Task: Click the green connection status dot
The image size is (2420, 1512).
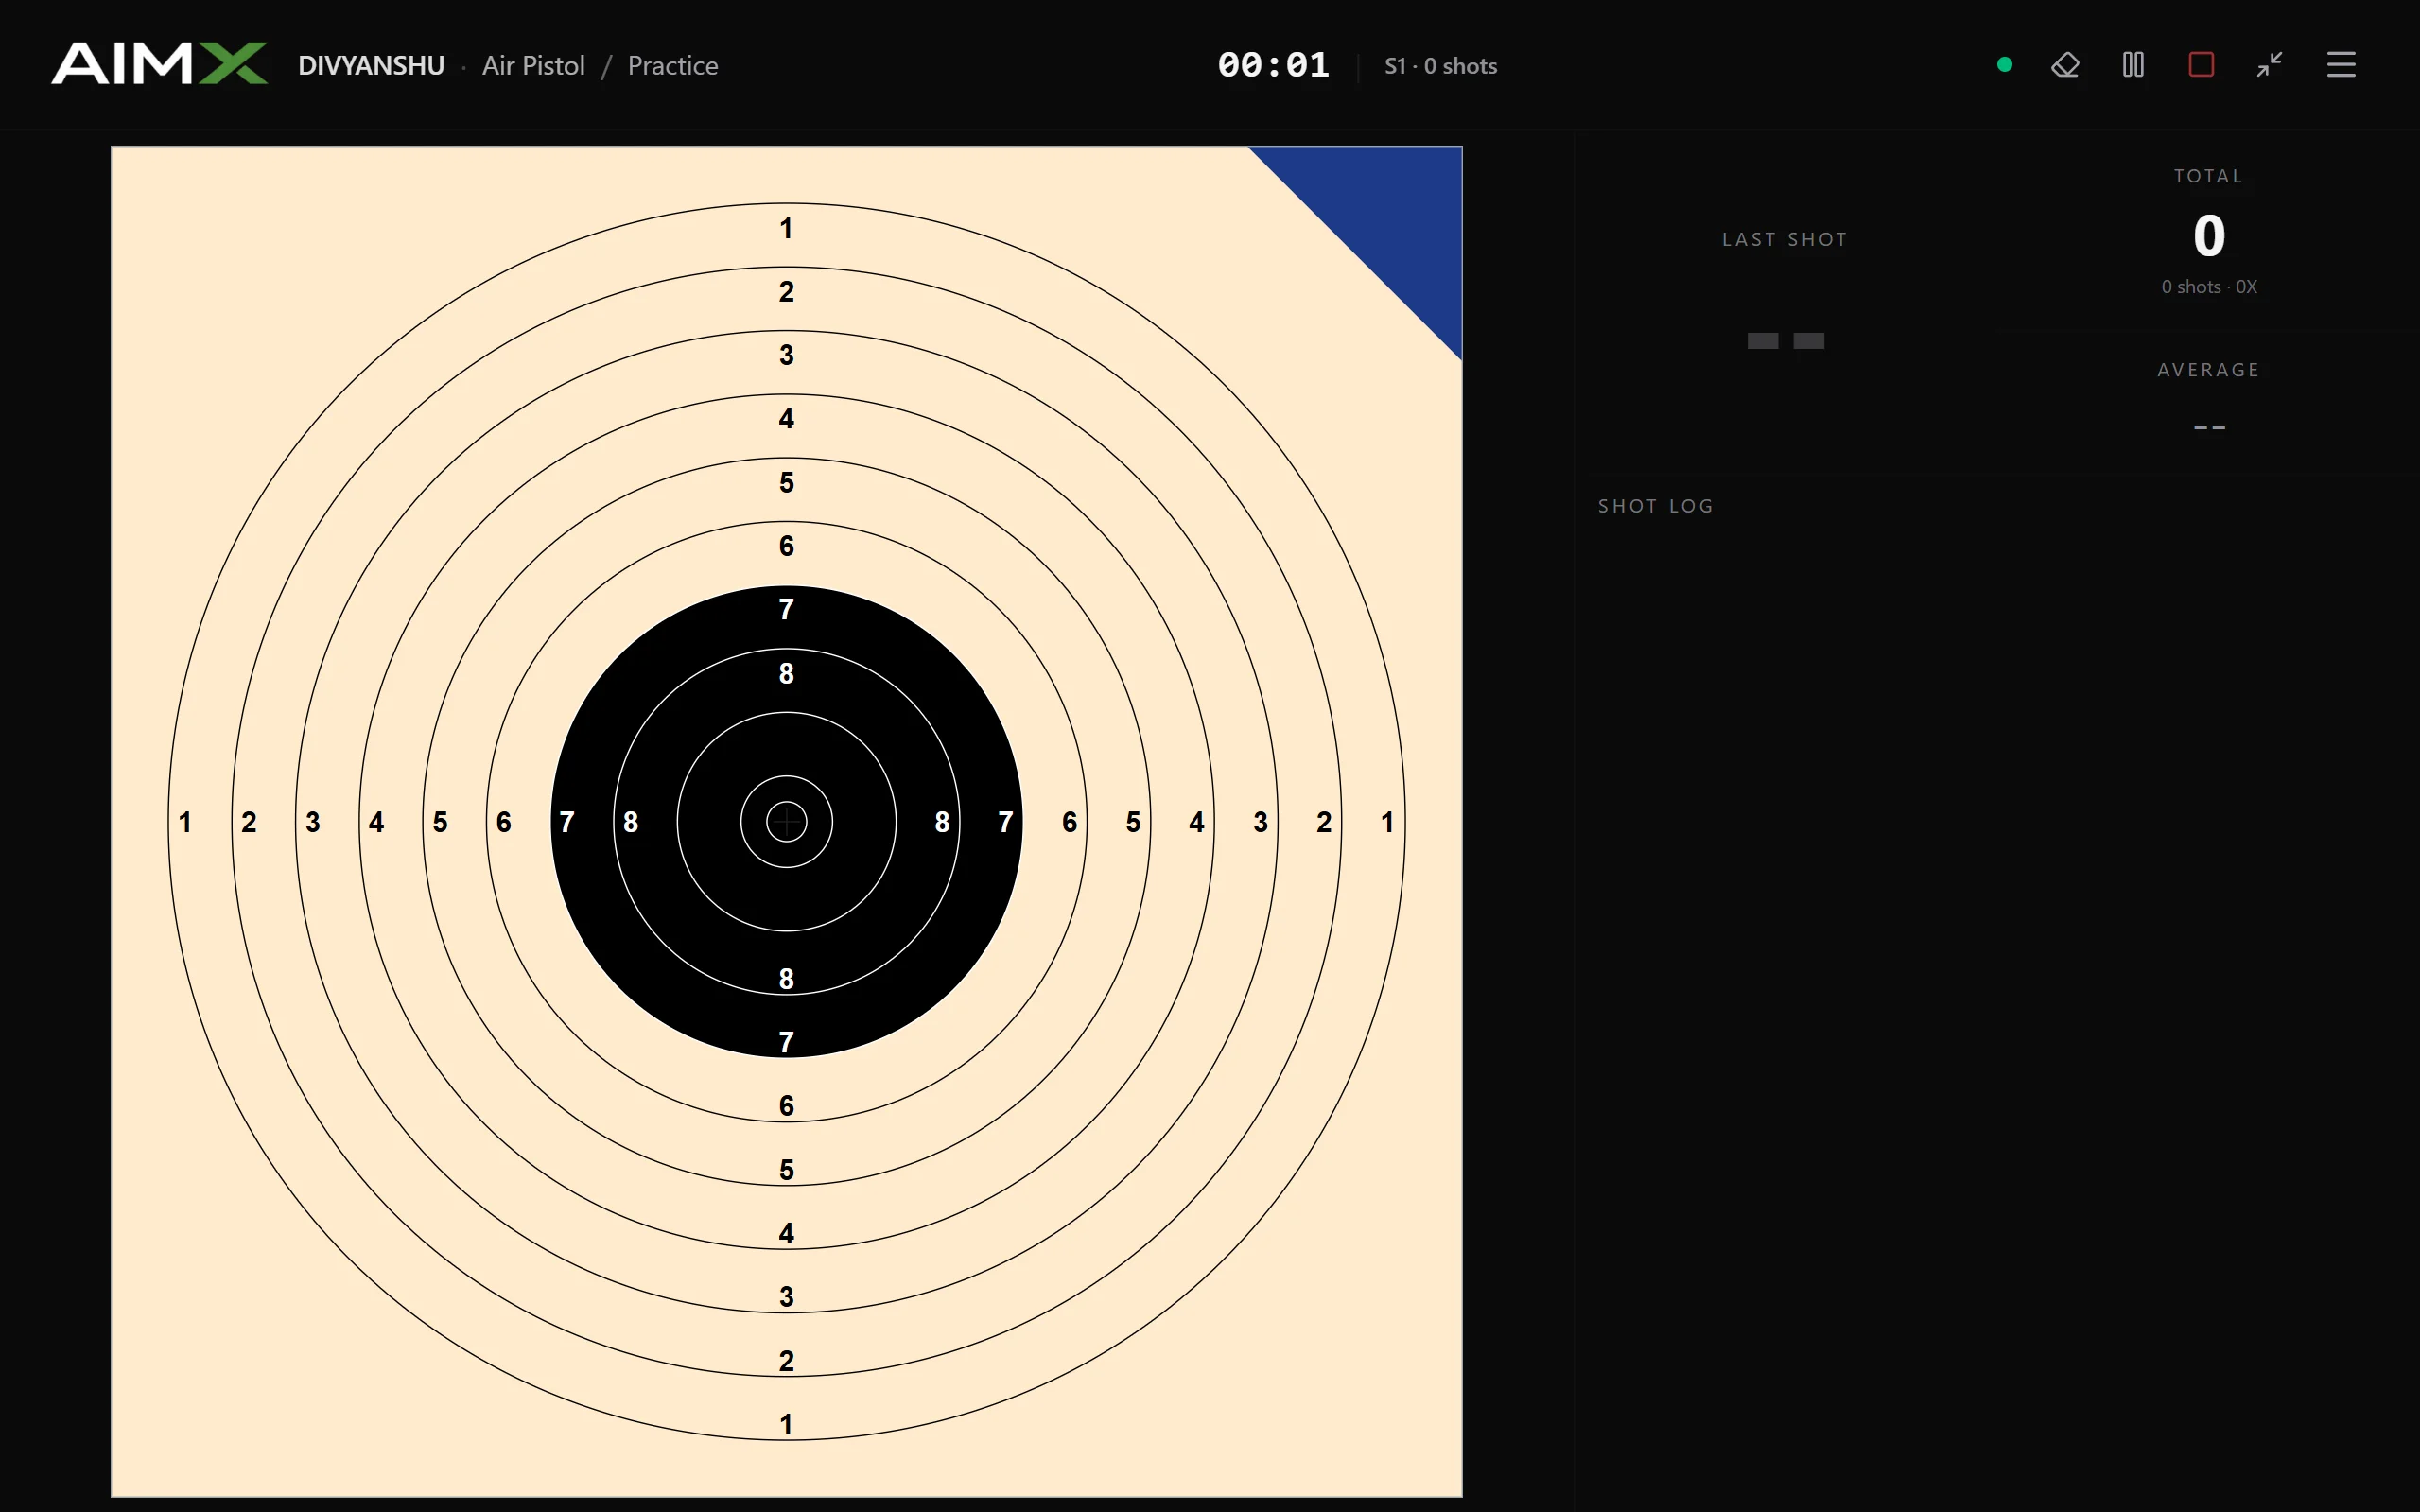Action: (x=2004, y=65)
